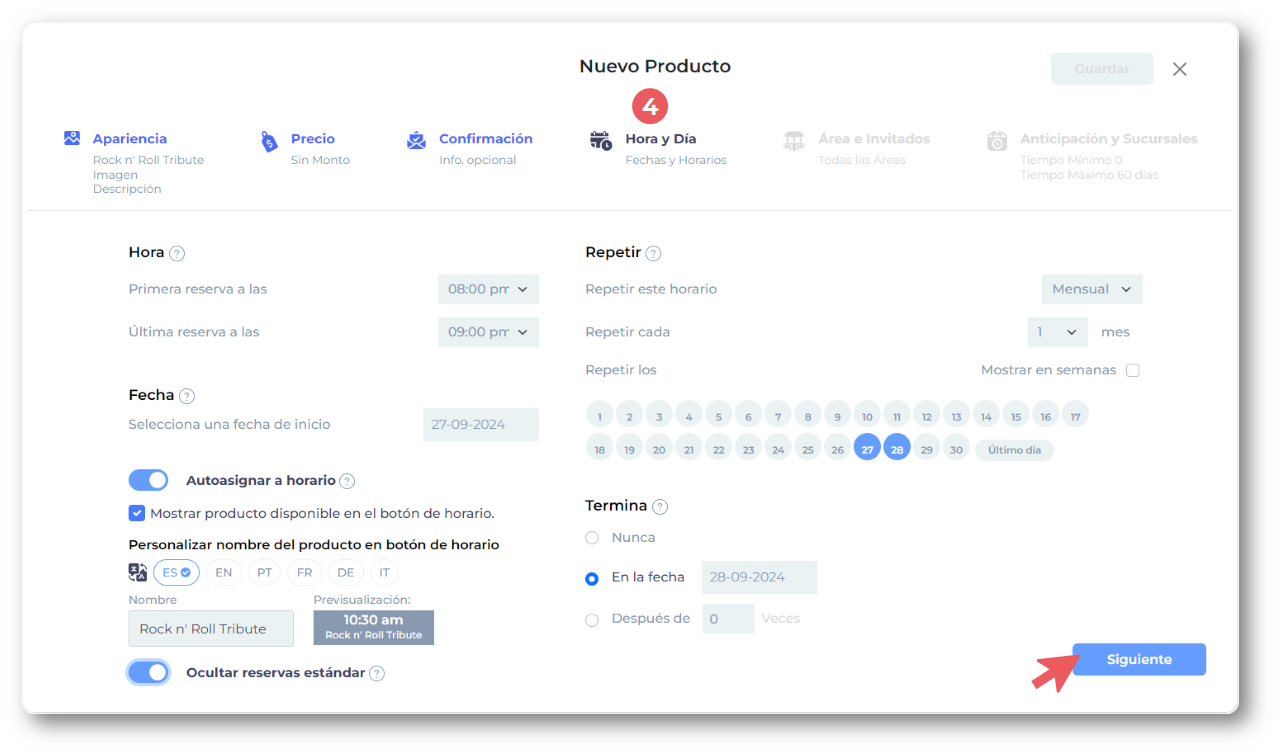This screenshot has height=756, width=1281.
Task: Click the 10:30 am preview button
Action: pyautogui.click(x=374, y=627)
